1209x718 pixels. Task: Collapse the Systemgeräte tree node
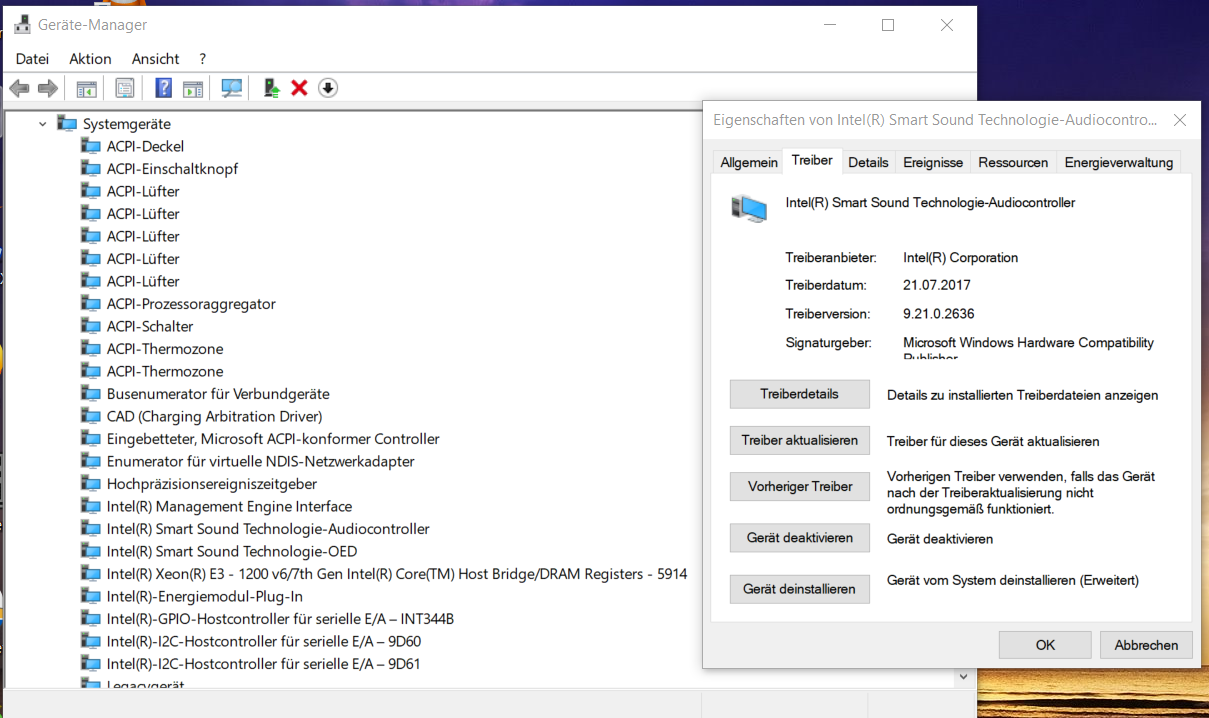click(x=43, y=124)
